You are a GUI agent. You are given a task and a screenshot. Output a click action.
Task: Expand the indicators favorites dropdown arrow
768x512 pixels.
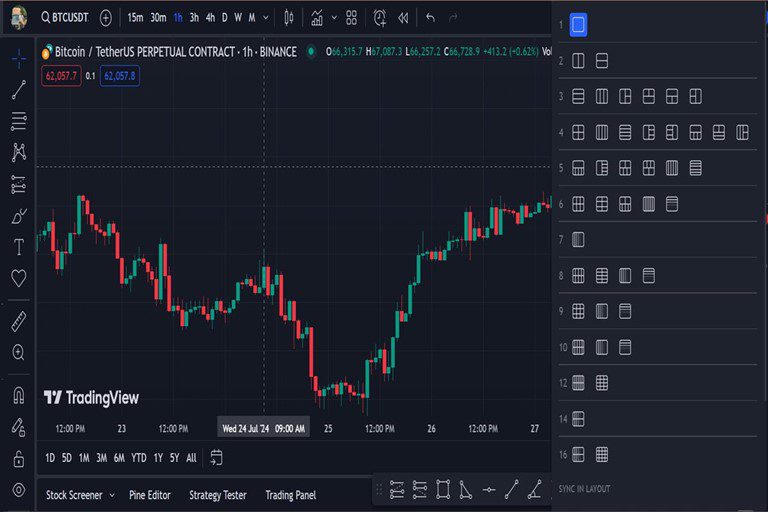(334, 18)
